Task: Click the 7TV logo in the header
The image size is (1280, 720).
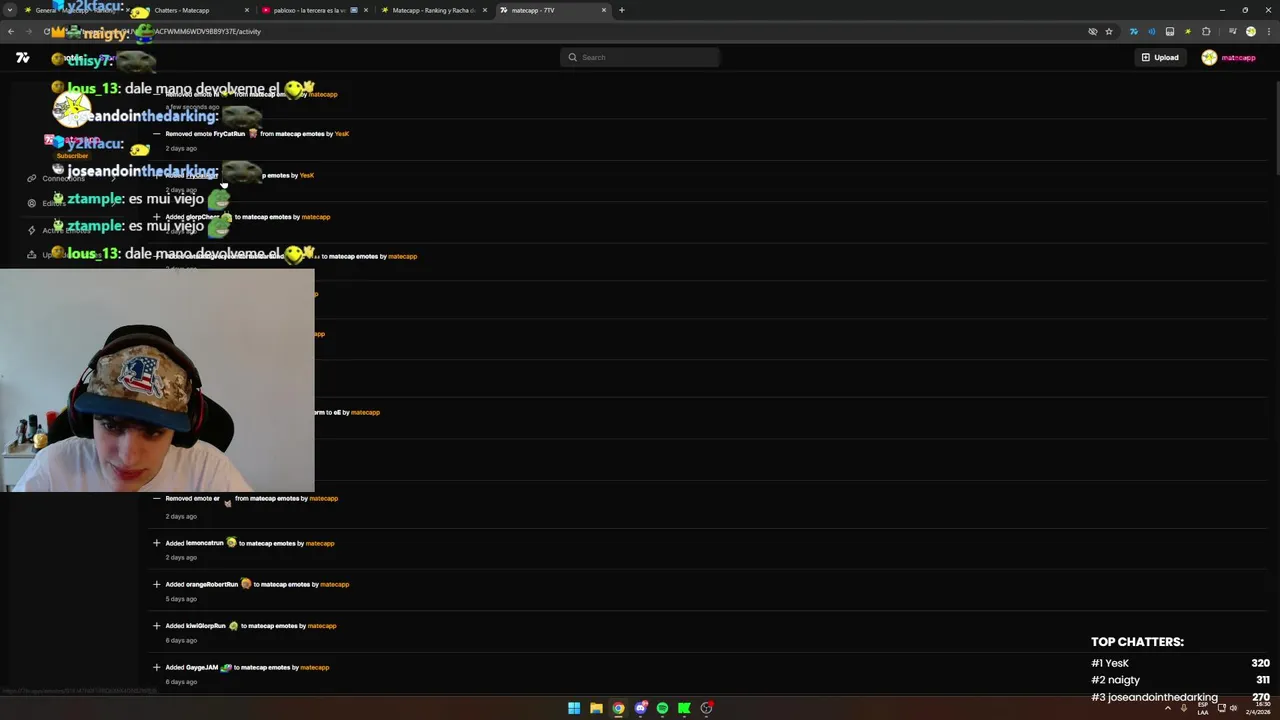Action: tap(23, 58)
